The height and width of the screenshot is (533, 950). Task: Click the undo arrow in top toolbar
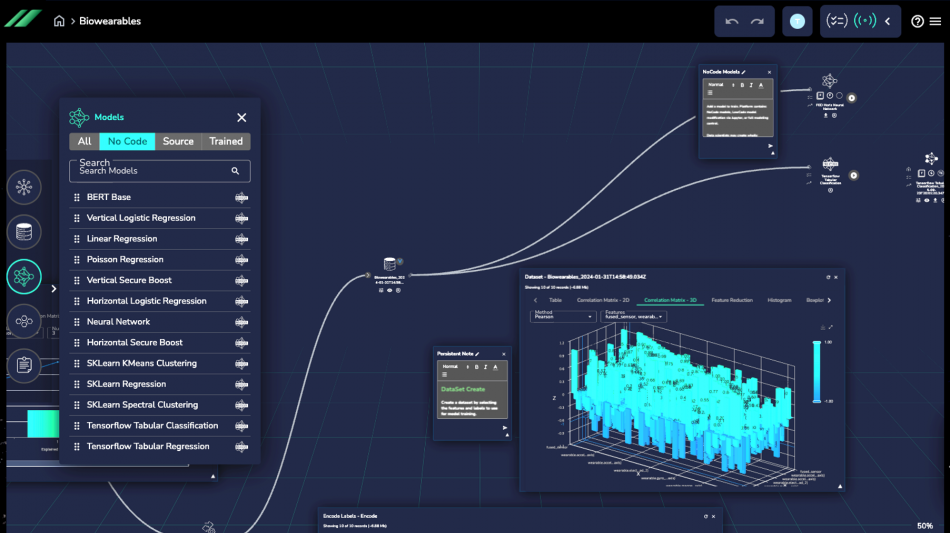(732, 21)
